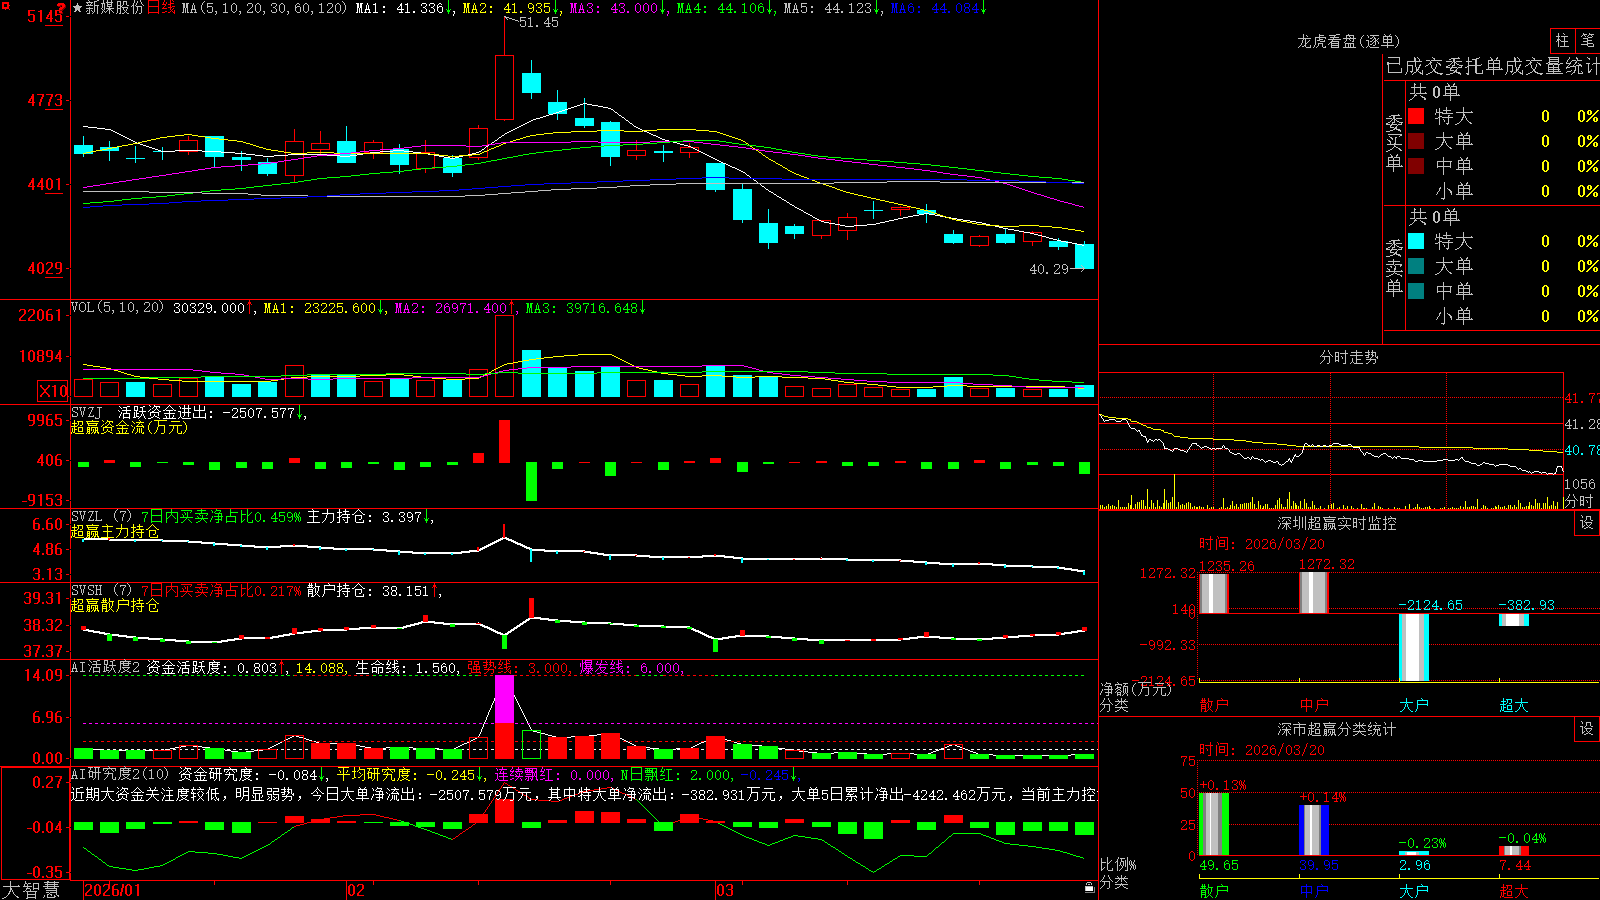Click the 龙虎看盘(逐单) panel title
This screenshot has width=1600, height=900.
[x=1348, y=41]
